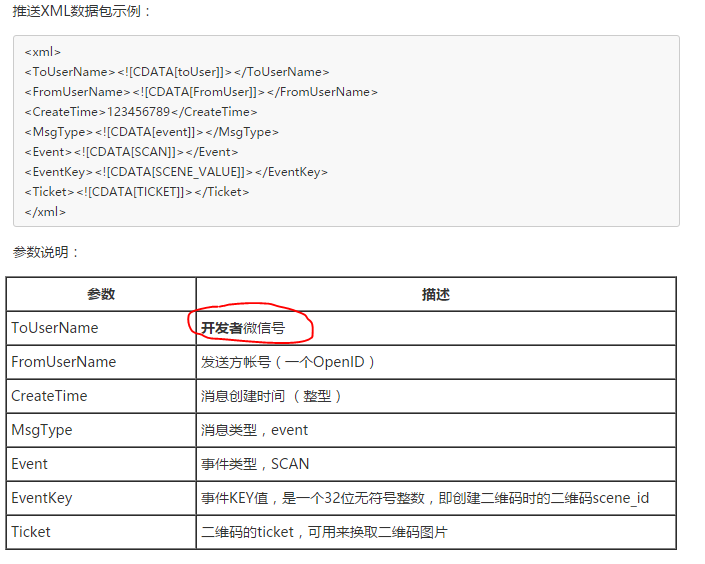705x564 pixels.
Task: Click the CreateTime table cell
Action: coord(101,396)
